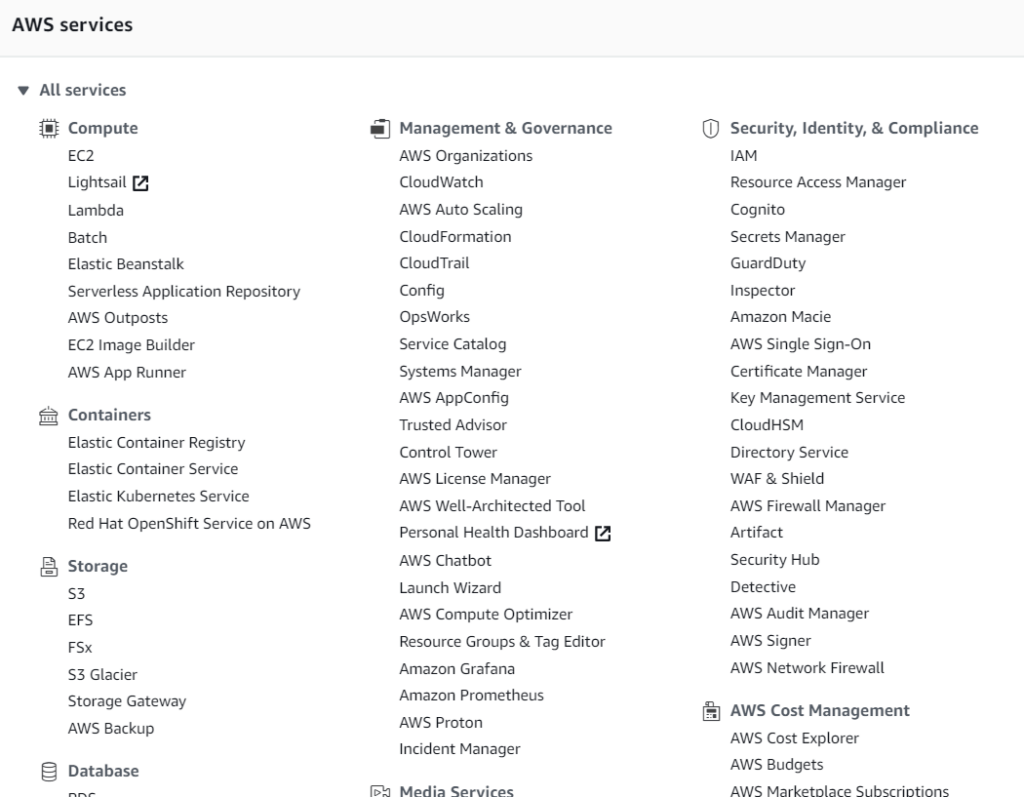
Task: Go to CloudWatch
Action: point(441,182)
